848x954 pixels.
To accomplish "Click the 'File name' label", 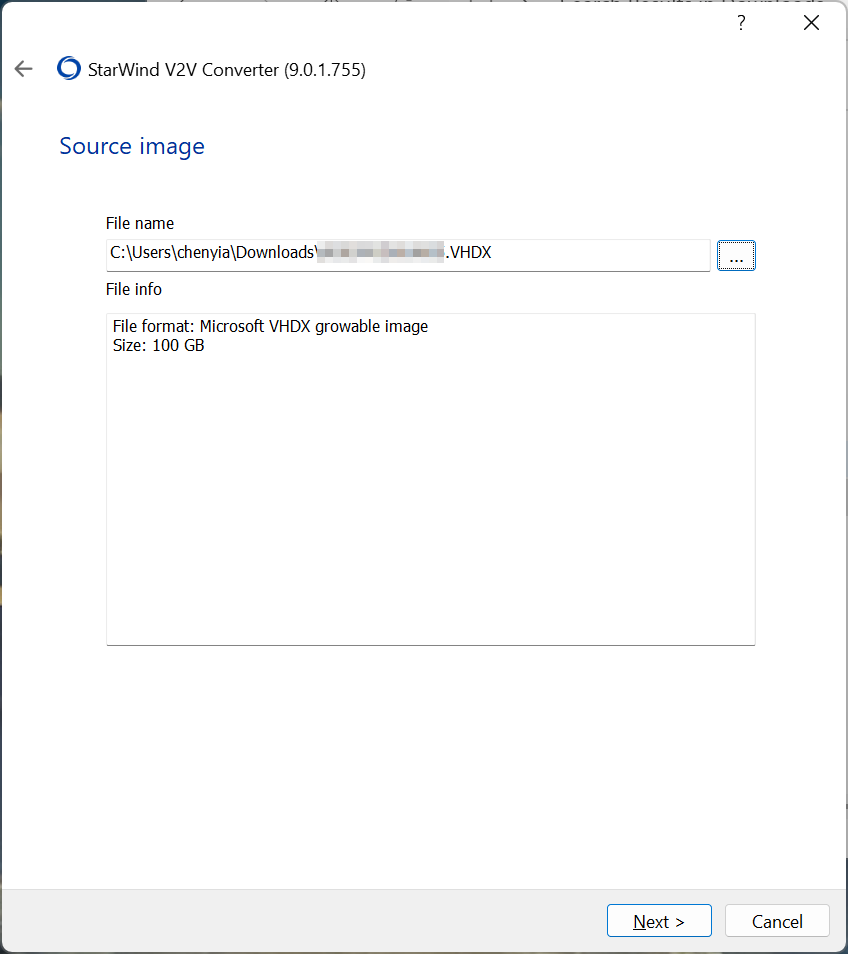I will coord(140,223).
